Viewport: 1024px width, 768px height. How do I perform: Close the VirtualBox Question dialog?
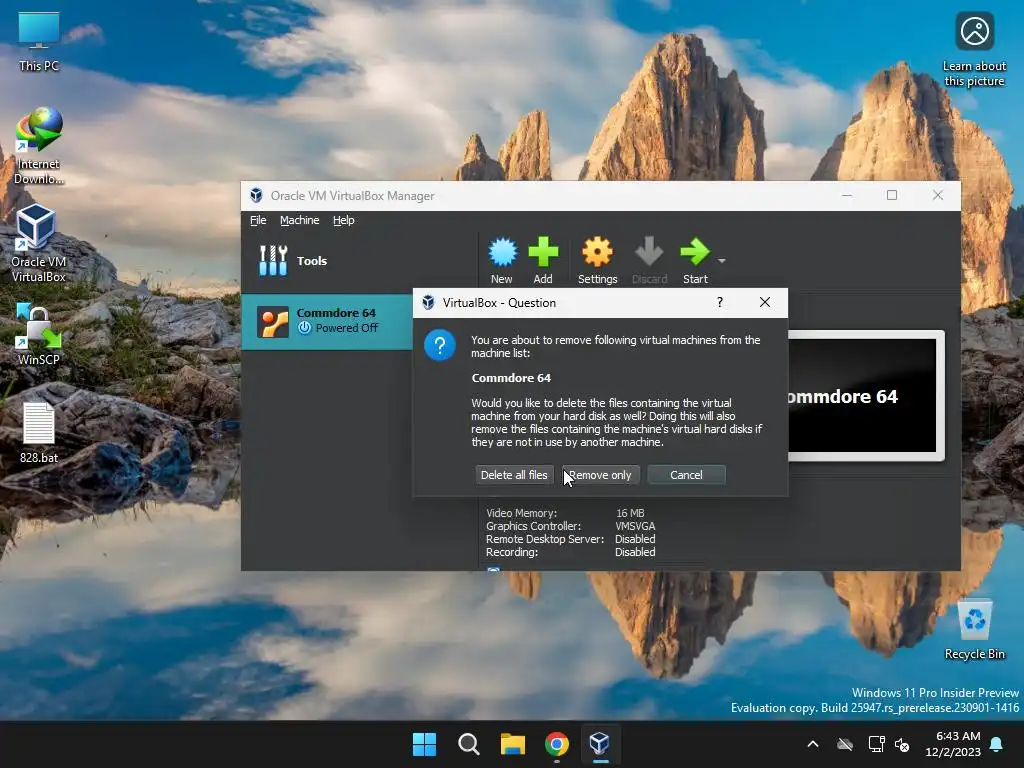tap(765, 302)
